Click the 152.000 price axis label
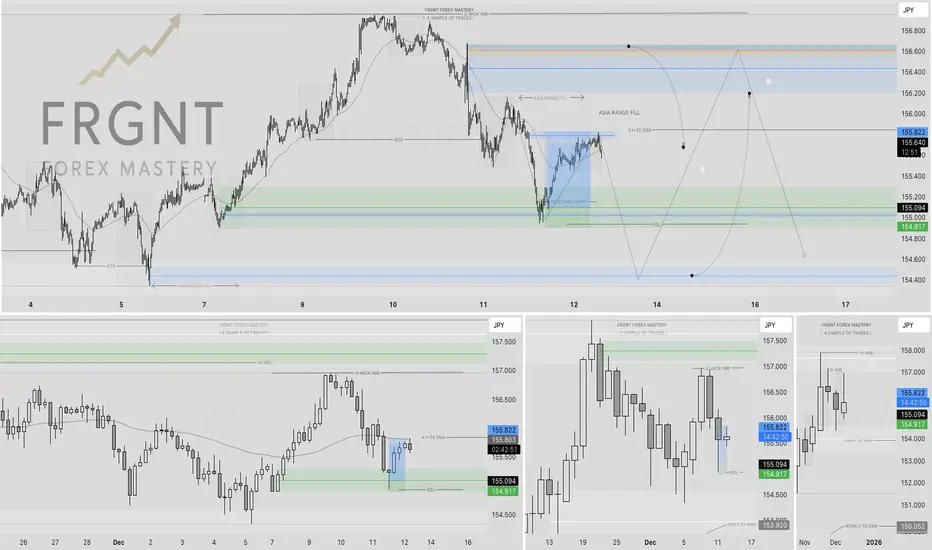The width and height of the screenshot is (932, 550). tap(913, 483)
